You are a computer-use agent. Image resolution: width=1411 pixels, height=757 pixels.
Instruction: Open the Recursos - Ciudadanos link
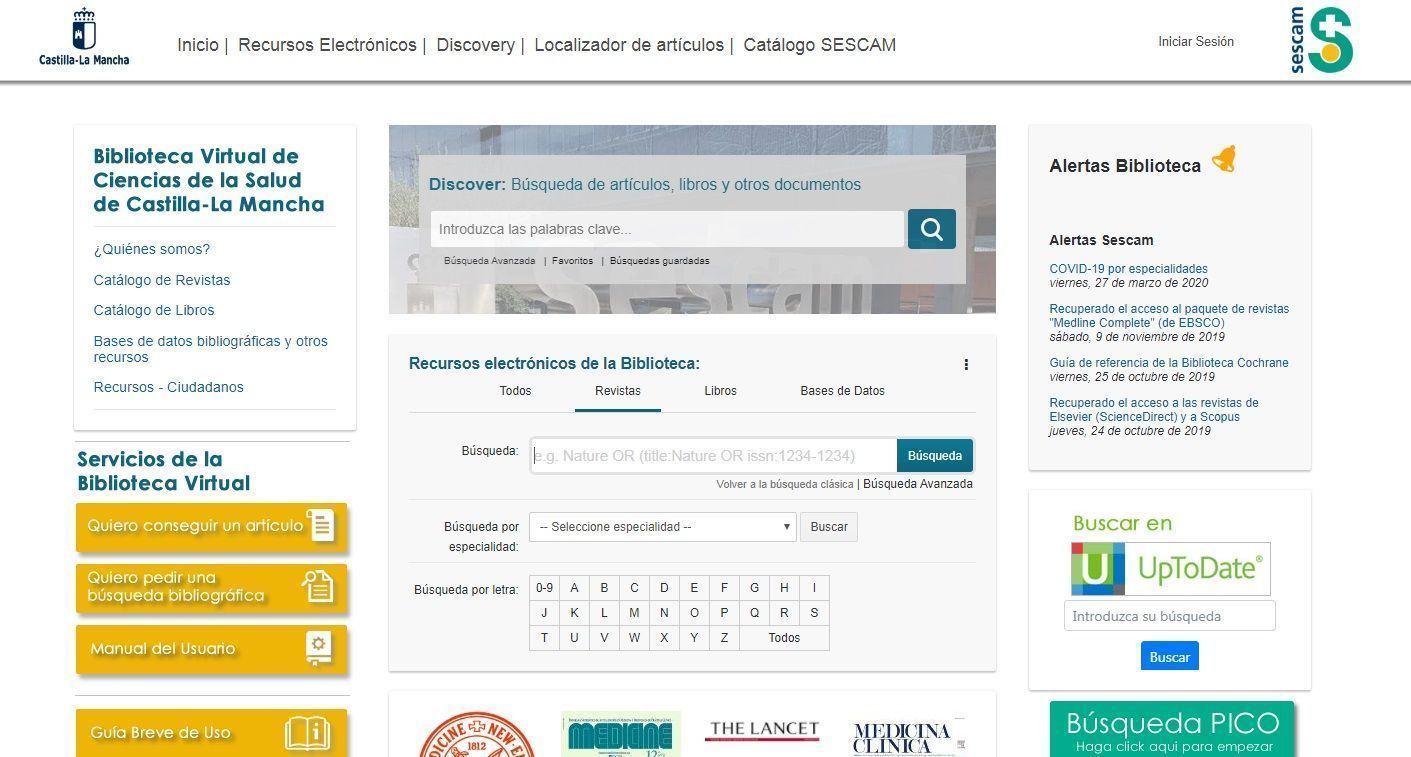169,387
